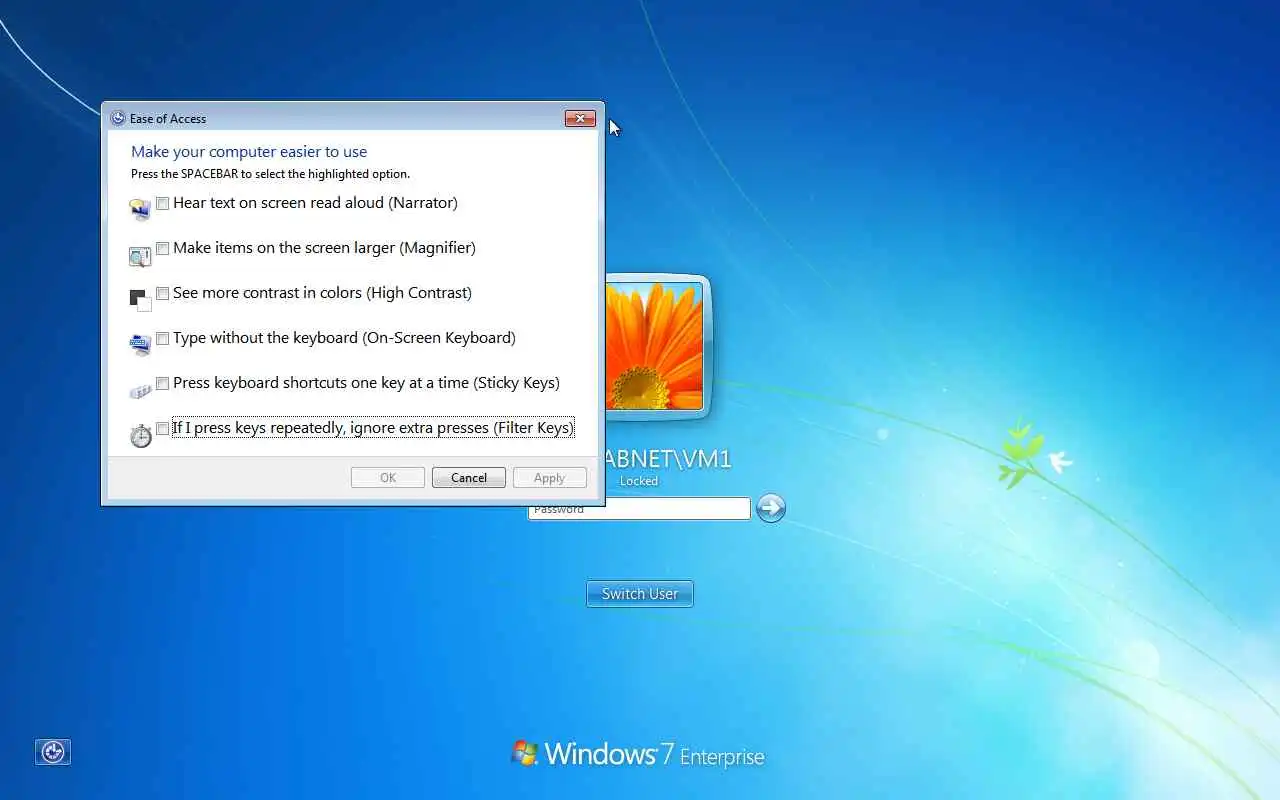Click the Sticky Keys icon

pyautogui.click(x=140, y=390)
